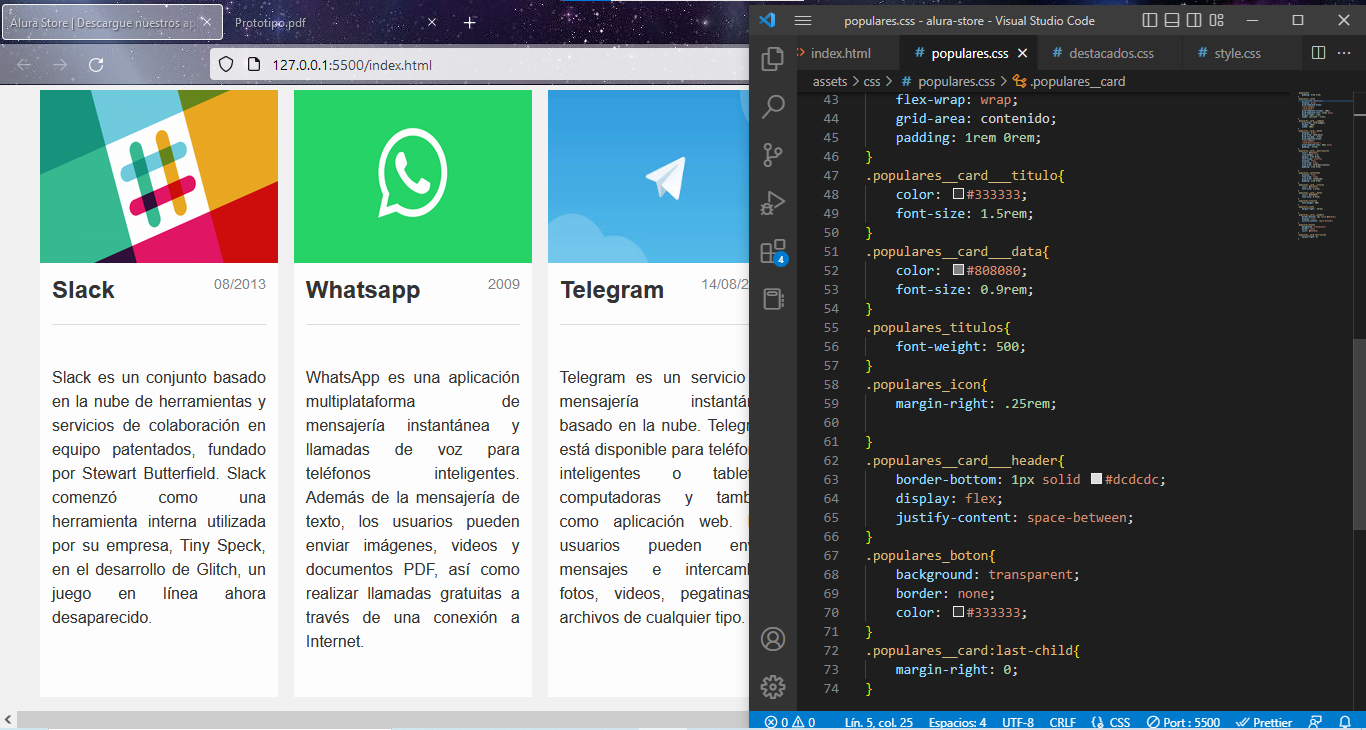Open the Extensions view with badge 4
Image resolution: width=1366 pixels, height=730 pixels.
pos(772,251)
